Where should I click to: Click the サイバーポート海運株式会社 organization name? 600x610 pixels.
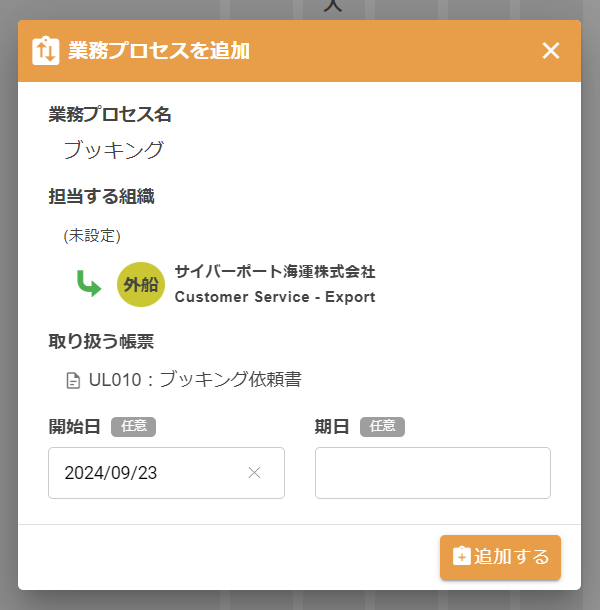pyautogui.click(x=275, y=272)
